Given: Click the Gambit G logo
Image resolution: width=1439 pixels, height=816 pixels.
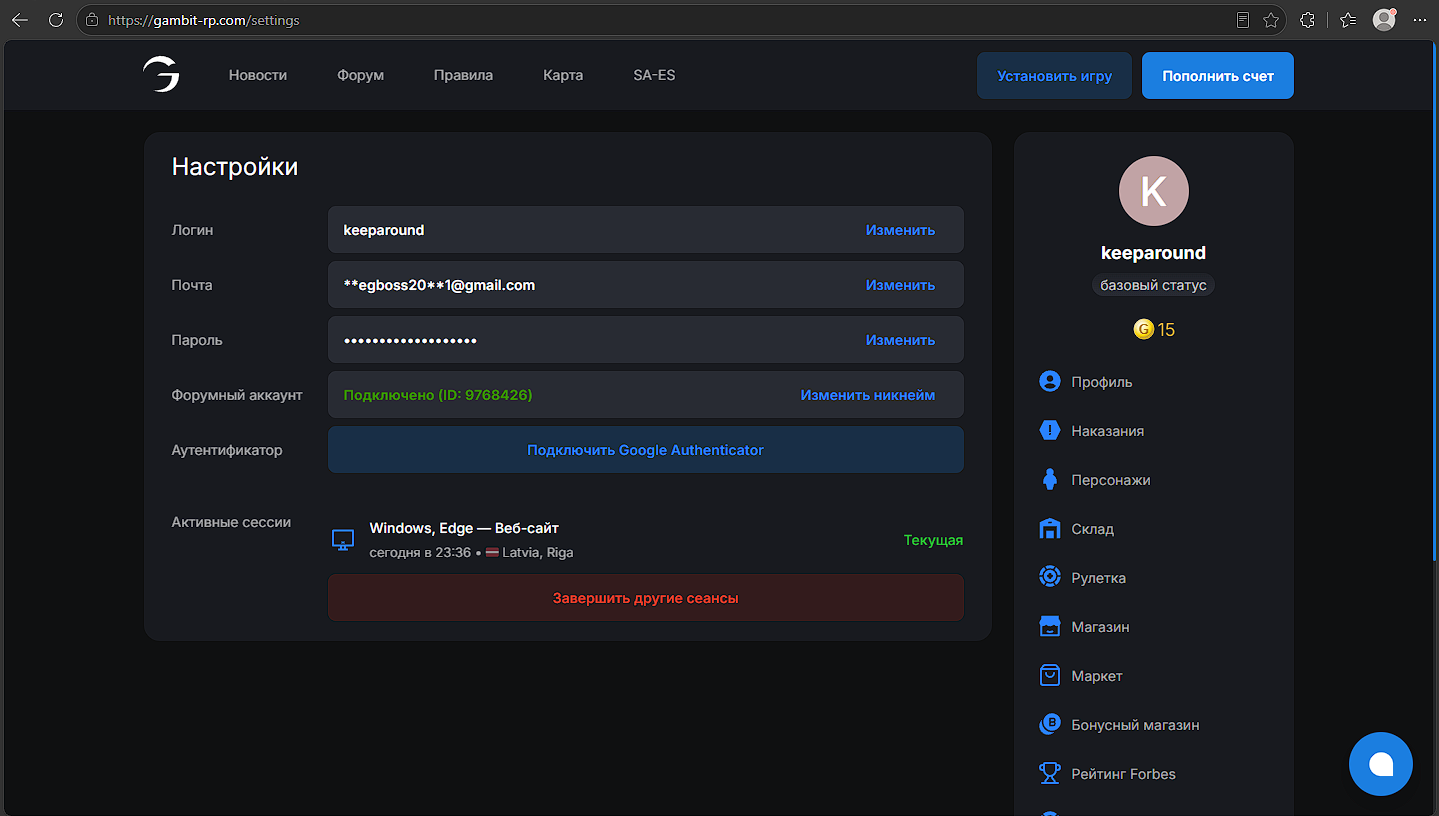Looking at the screenshot, I should pos(161,75).
